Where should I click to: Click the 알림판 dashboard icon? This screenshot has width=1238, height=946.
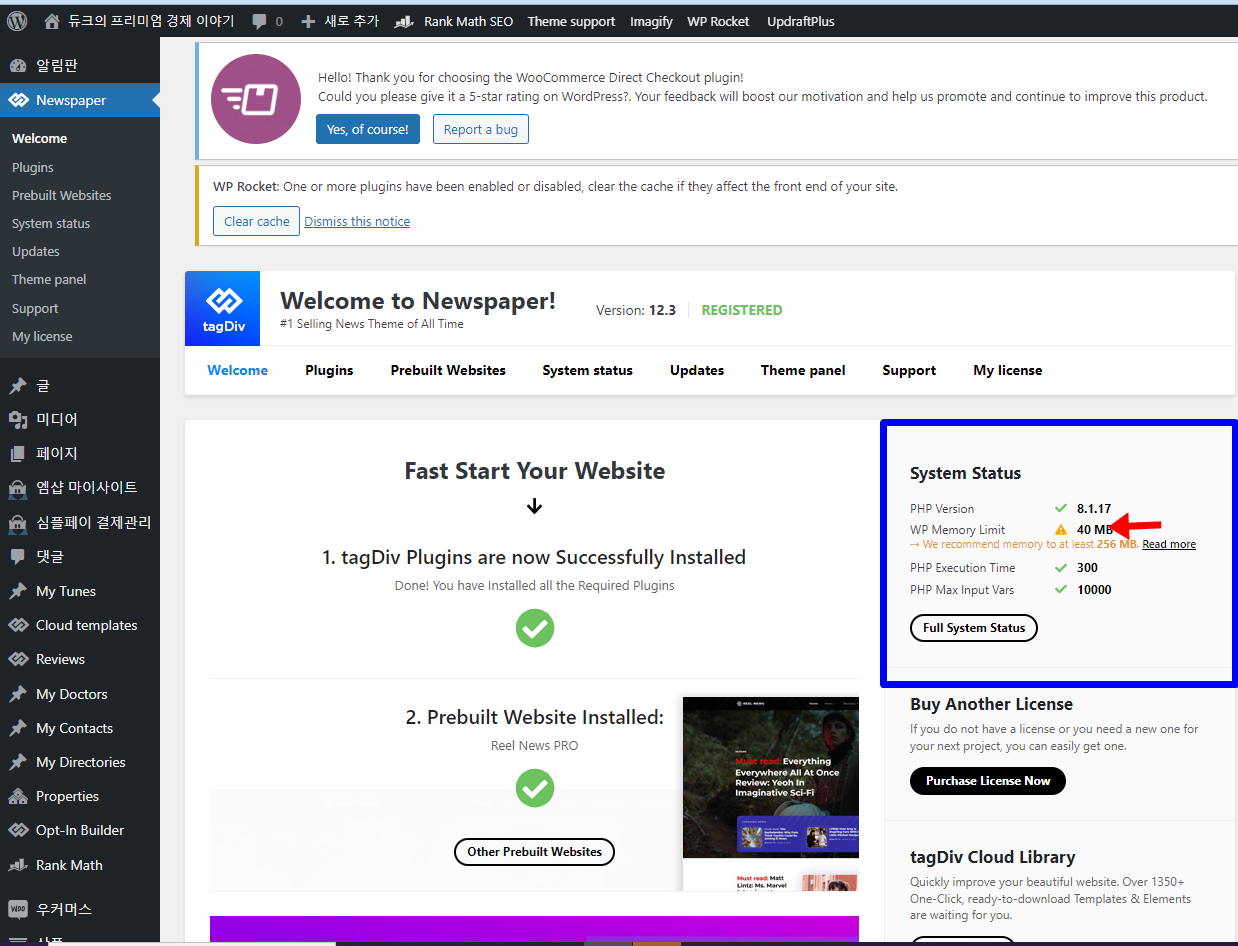tap(18, 66)
